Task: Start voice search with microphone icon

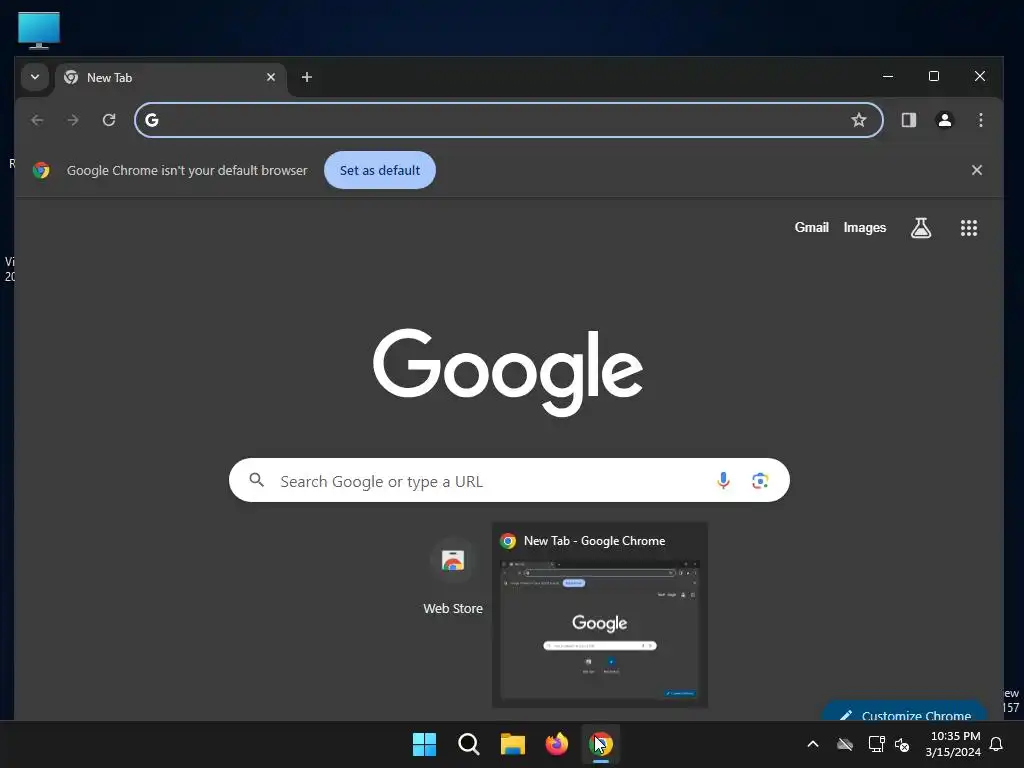Action: tap(723, 481)
